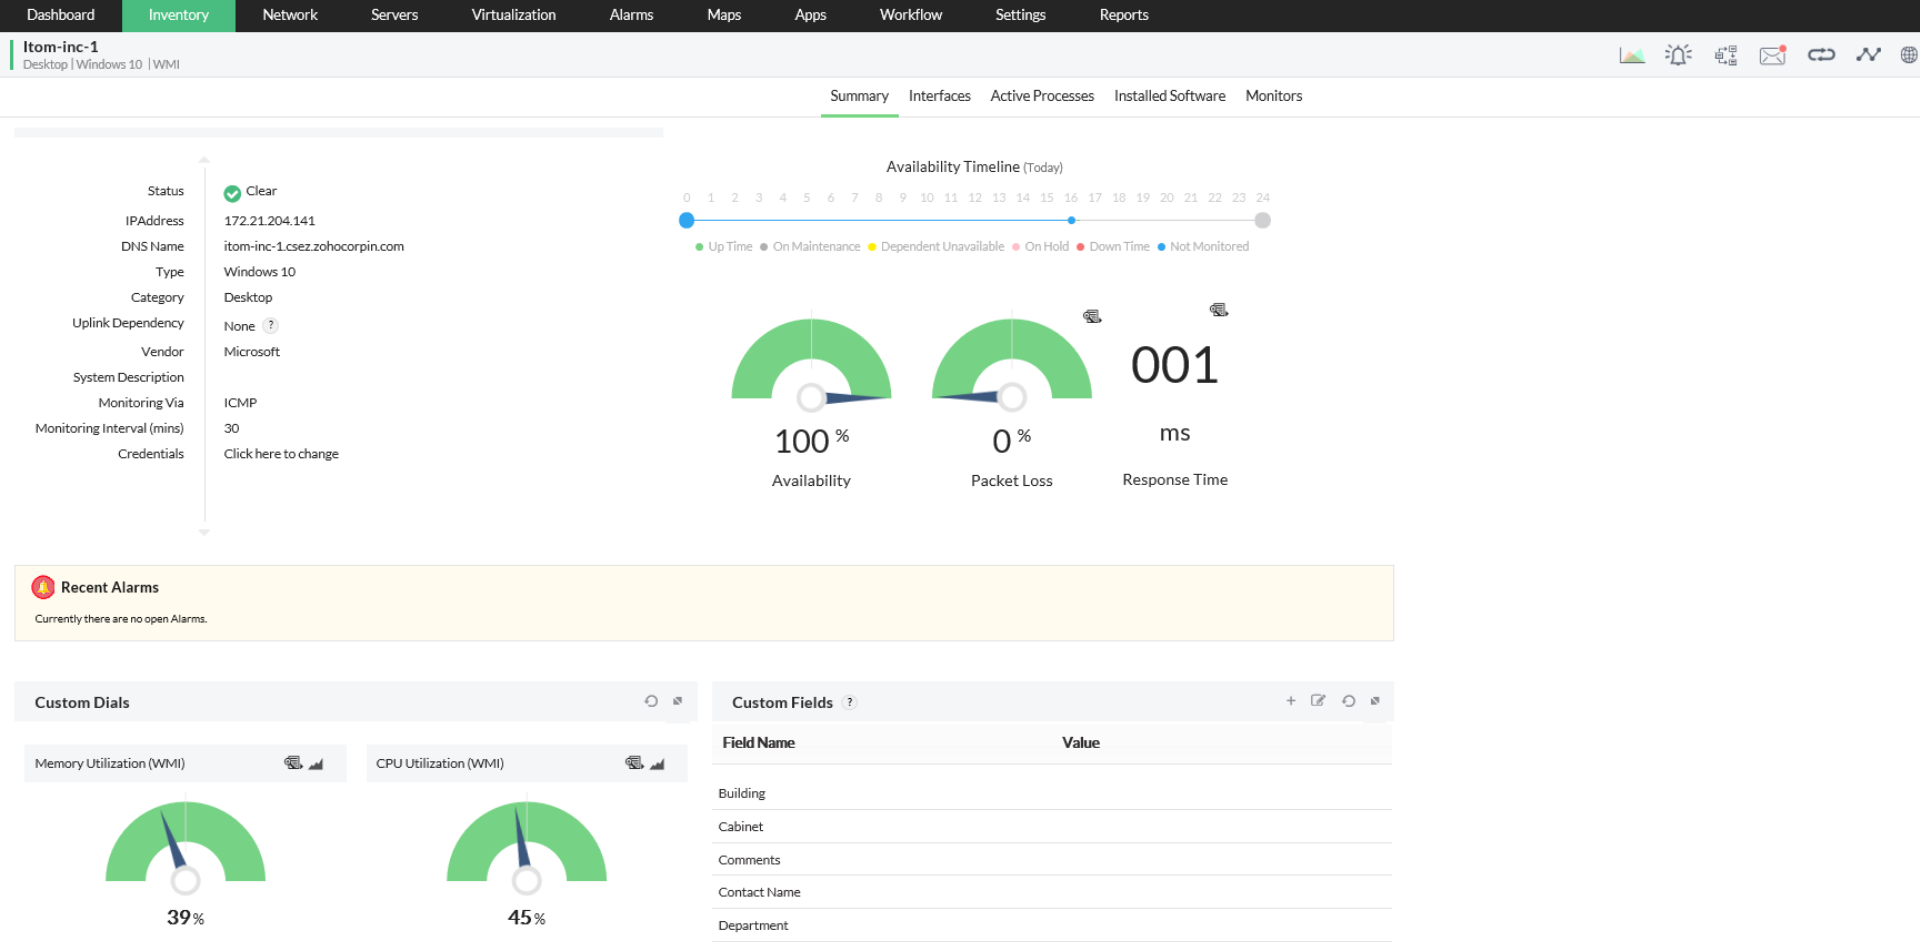The image size is (1920, 942).
Task: Open the link/dependency icon in top toolbar
Action: 1821,54
